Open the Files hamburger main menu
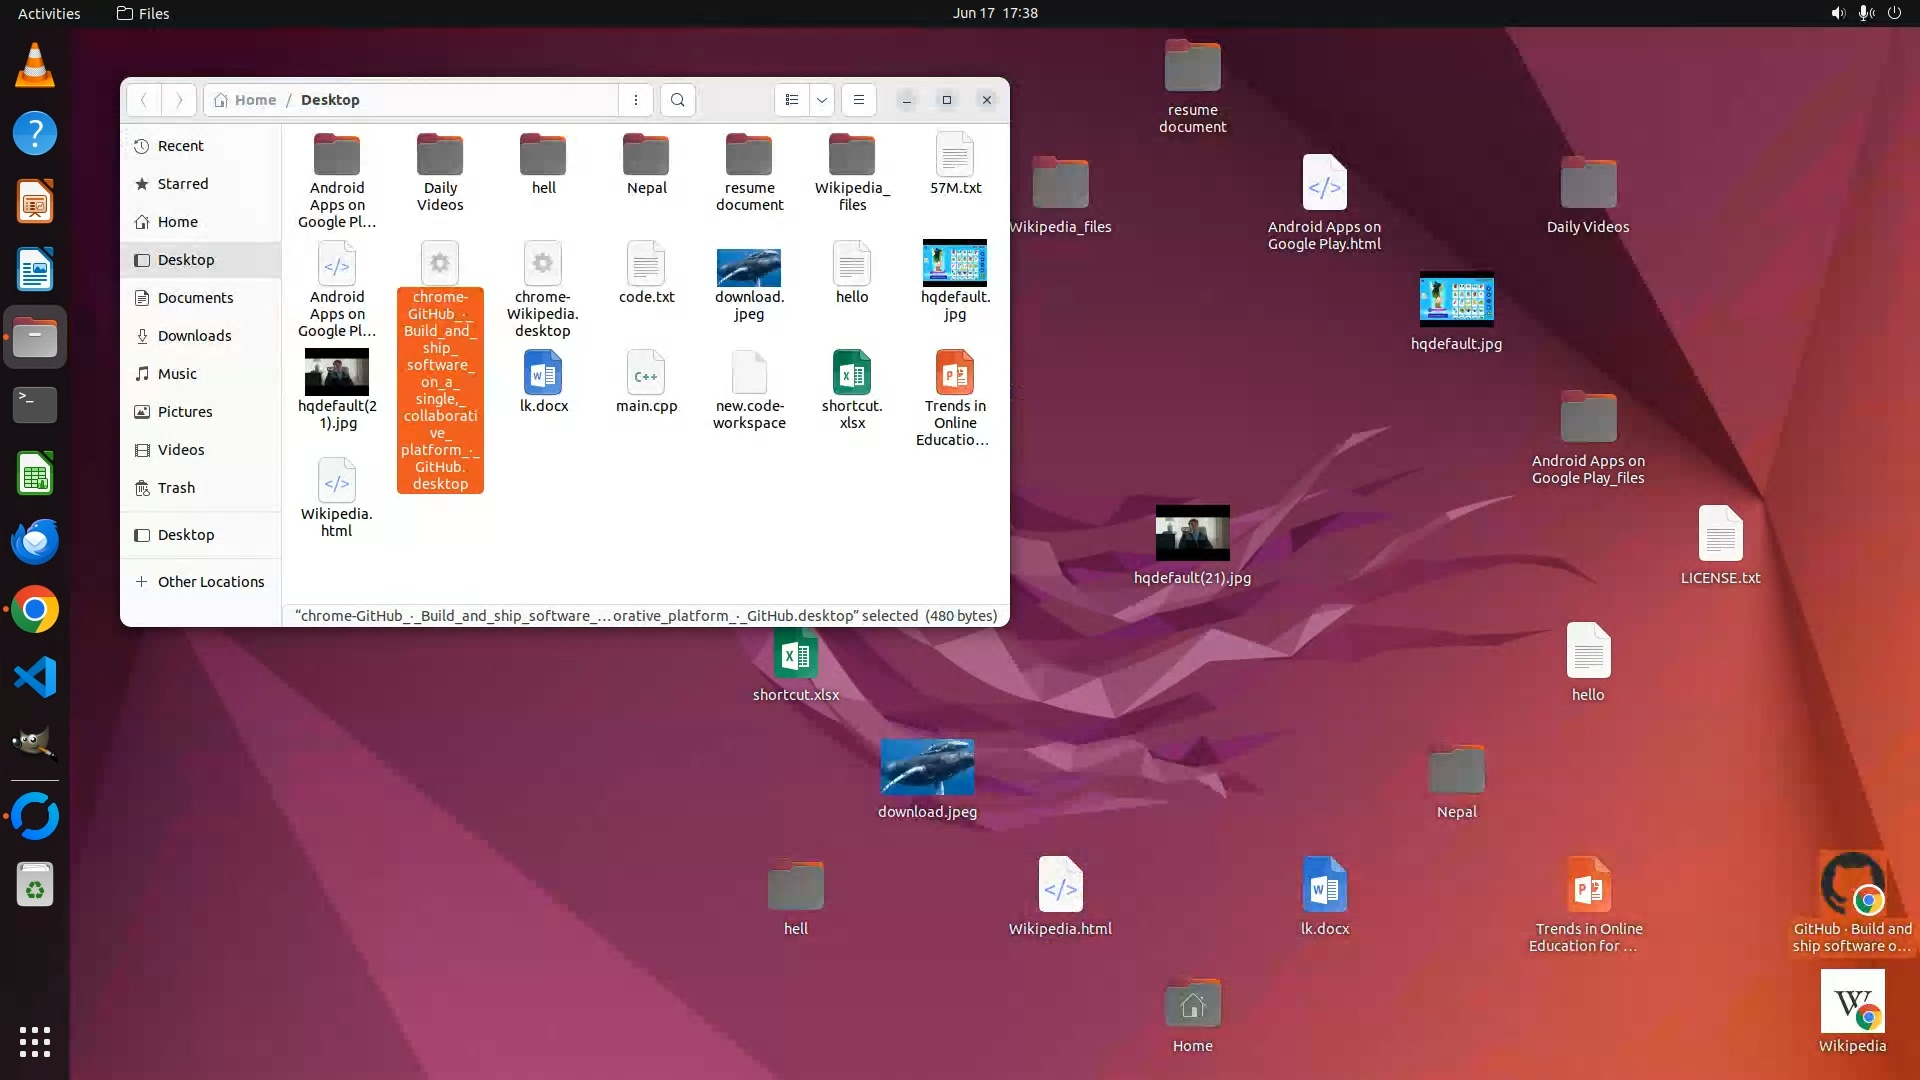The height and width of the screenshot is (1080, 1920). click(858, 100)
